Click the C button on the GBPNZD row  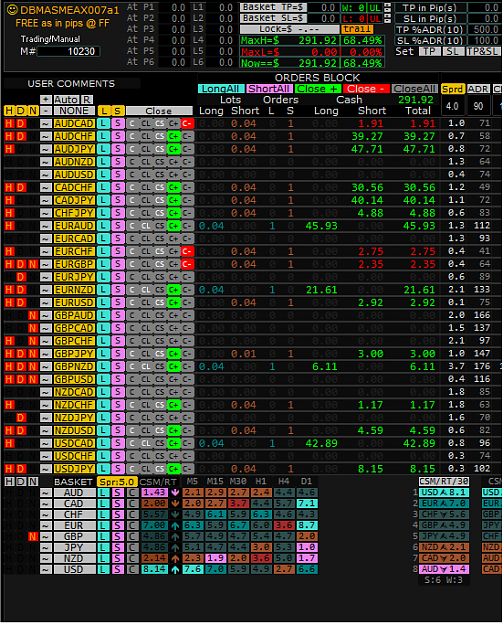coord(132,366)
